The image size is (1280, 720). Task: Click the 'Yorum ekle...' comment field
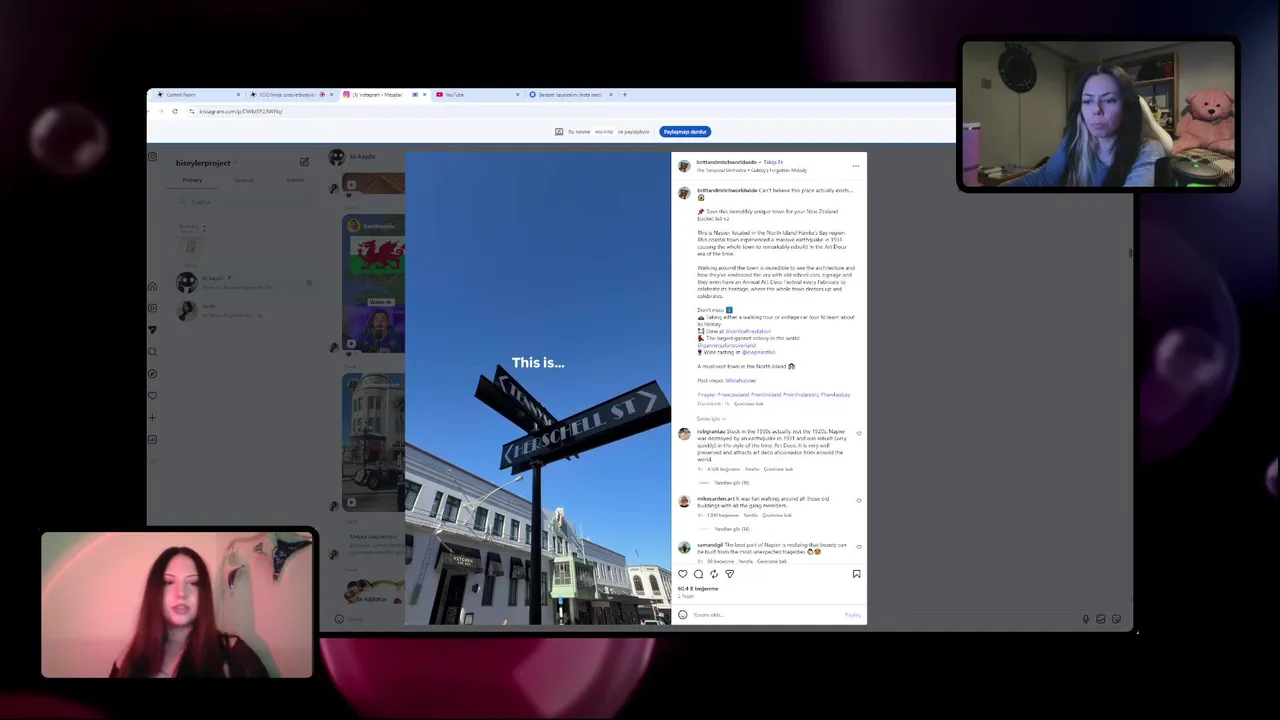766,615
